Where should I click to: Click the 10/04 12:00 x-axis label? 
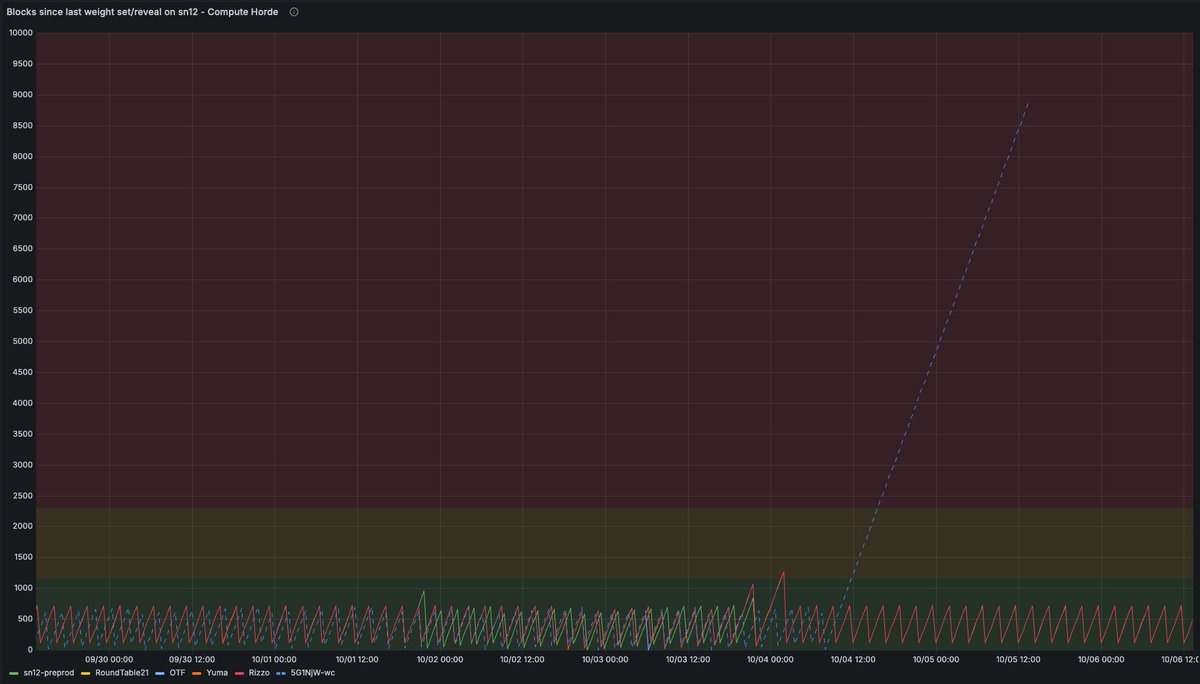point(853,660)
